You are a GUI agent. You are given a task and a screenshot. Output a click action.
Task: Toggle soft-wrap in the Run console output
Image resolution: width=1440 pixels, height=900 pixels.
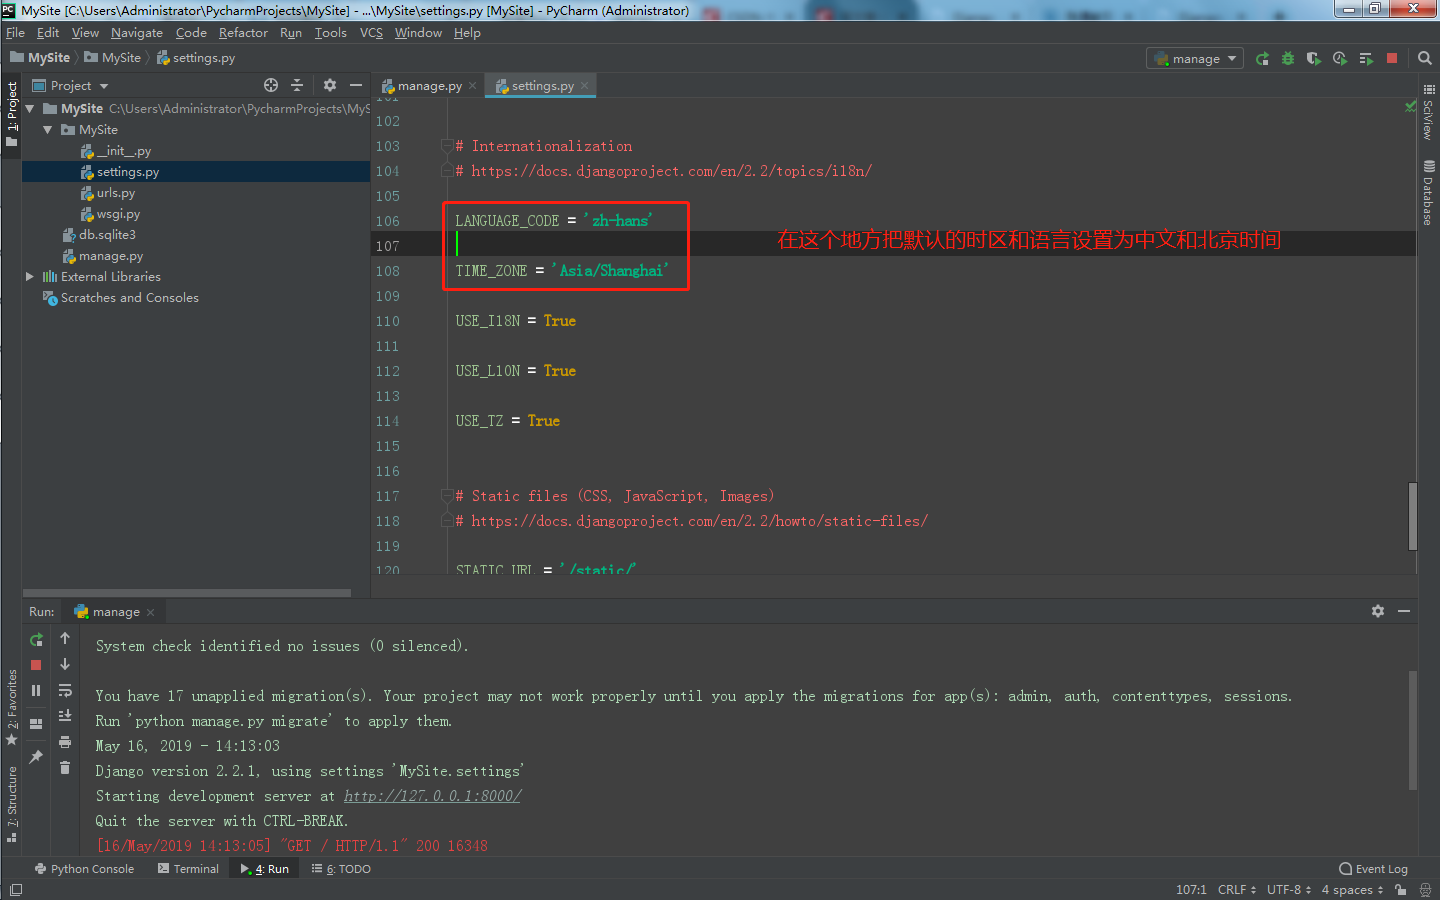64,690
